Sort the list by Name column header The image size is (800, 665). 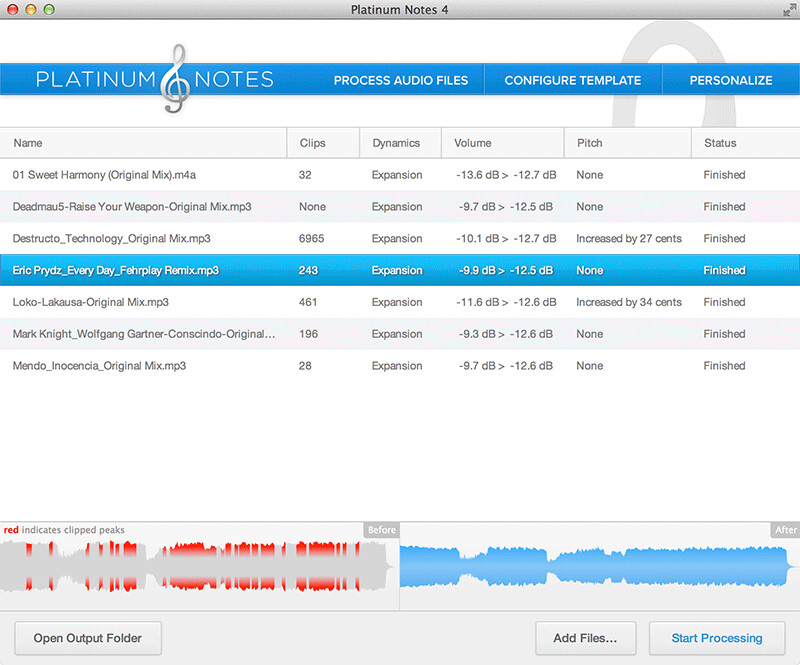click(28, 143)
